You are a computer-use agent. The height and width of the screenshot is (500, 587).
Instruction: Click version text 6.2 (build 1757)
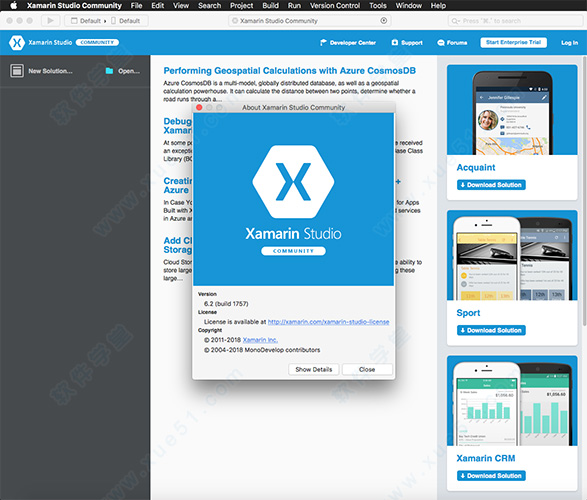[x=226, y=304]
